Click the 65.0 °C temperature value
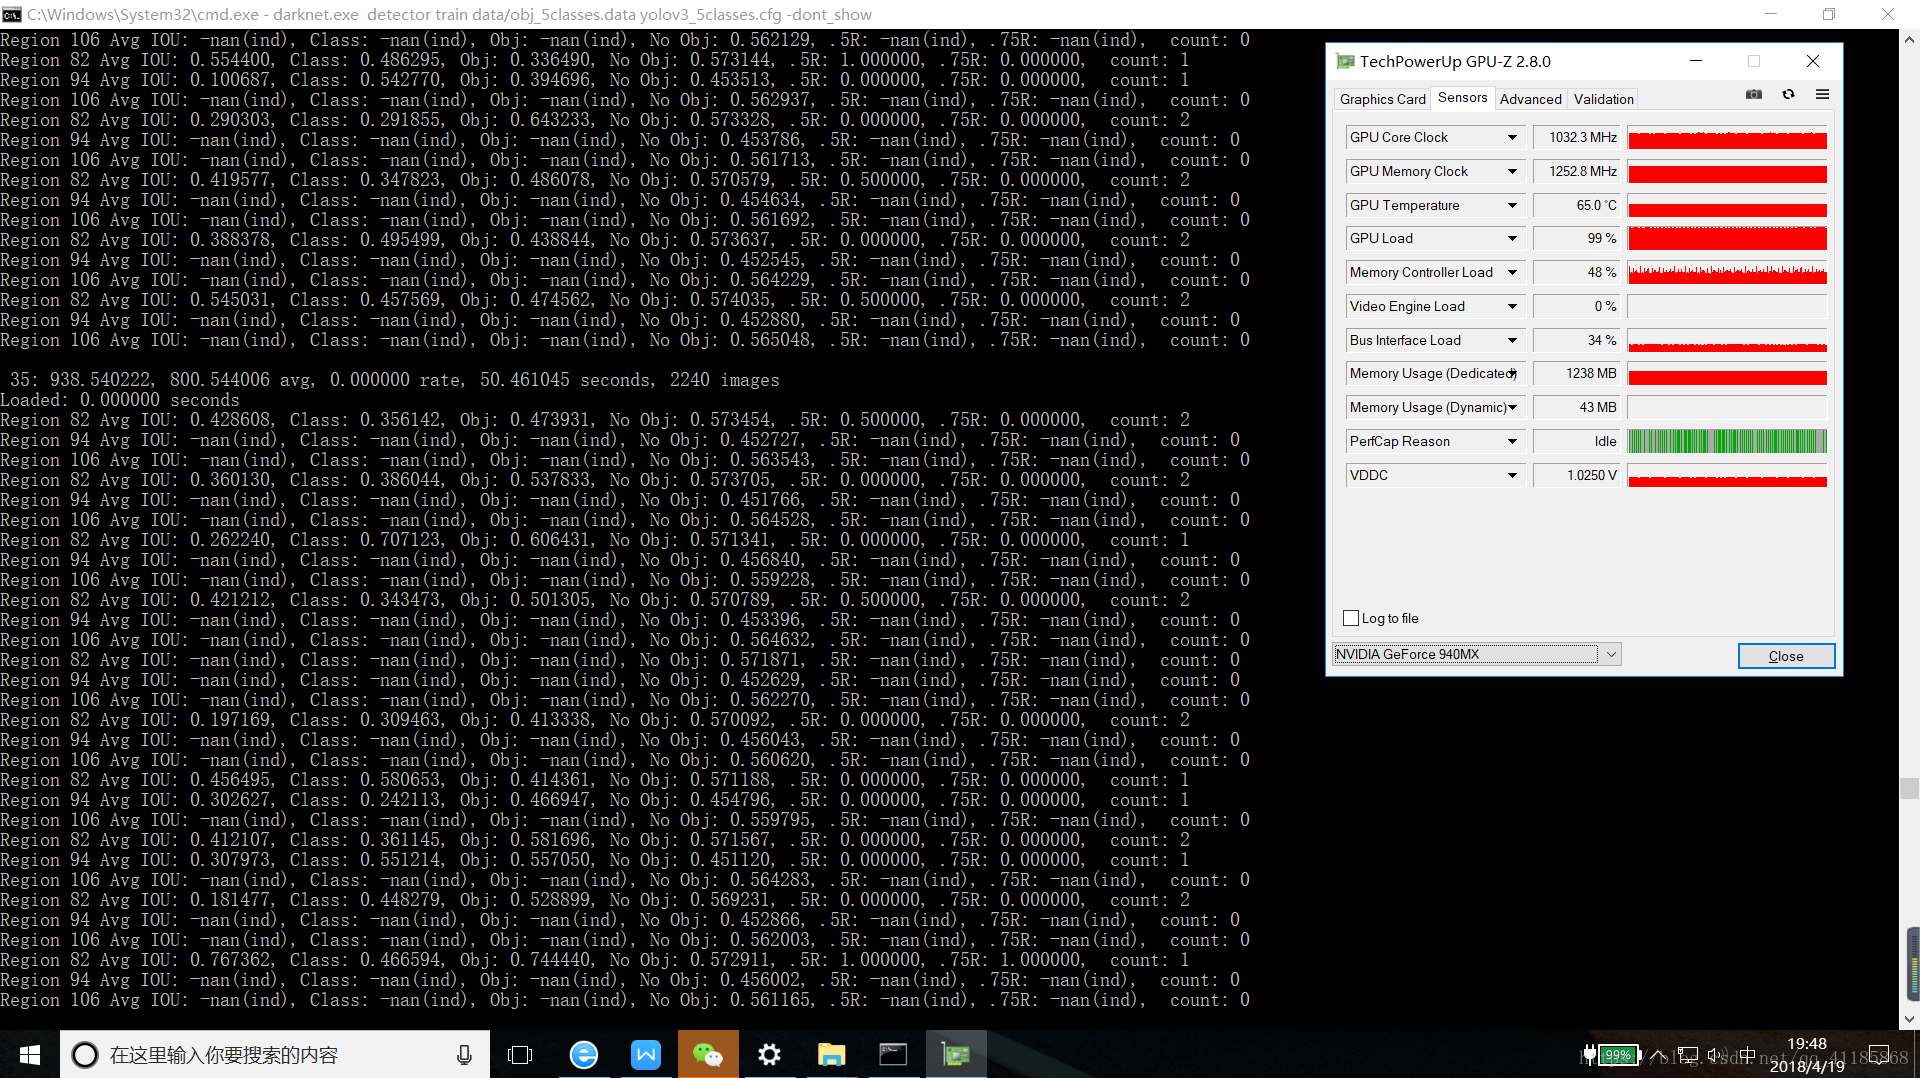The height and width of the screenshot is (1078, 1920). pyautogui.click(x=1577, y=206)
